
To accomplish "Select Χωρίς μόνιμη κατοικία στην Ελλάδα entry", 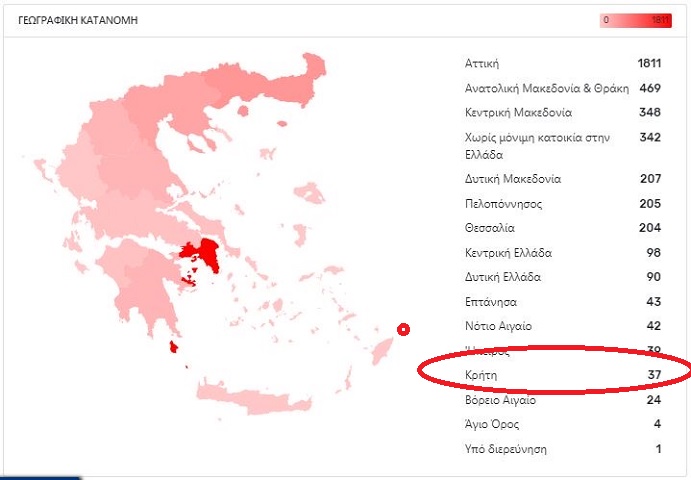I will pyautogui.click(x=563, y=146).
